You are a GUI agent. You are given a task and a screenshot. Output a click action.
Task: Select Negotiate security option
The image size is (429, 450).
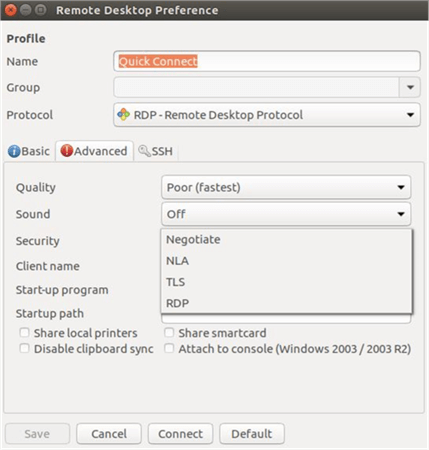[286, 239]
